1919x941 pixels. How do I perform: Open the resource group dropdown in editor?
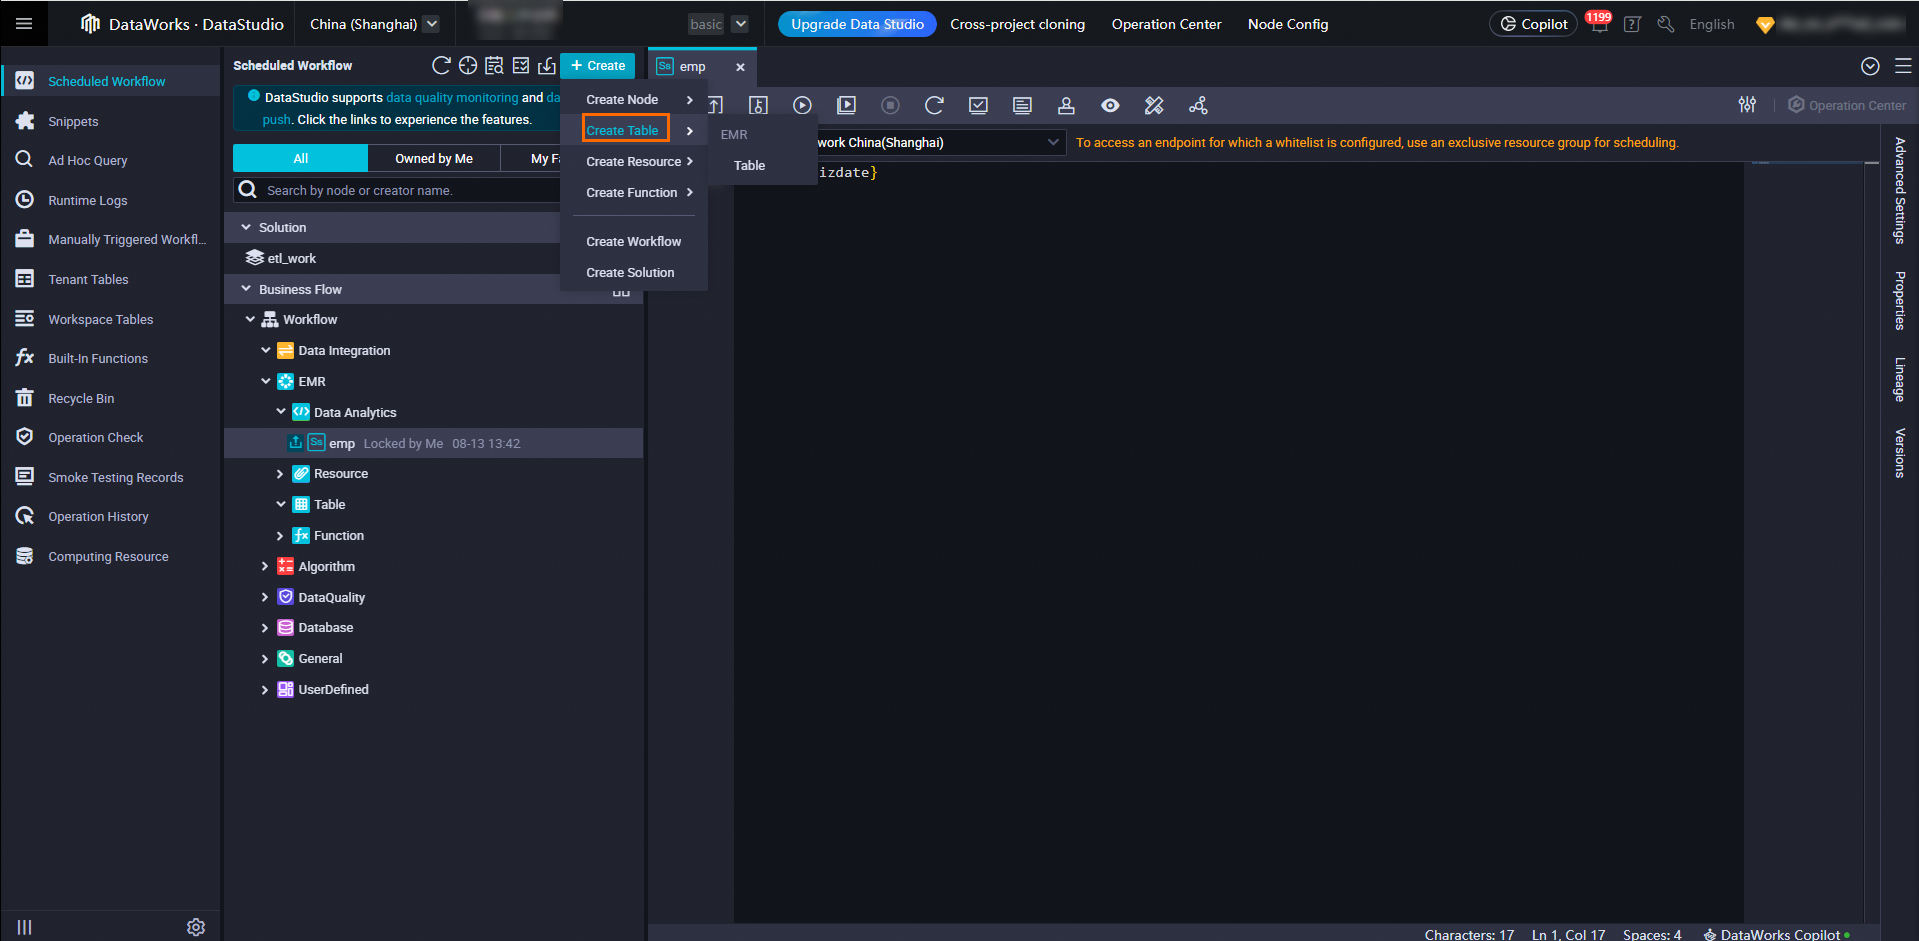[1052, 142]
